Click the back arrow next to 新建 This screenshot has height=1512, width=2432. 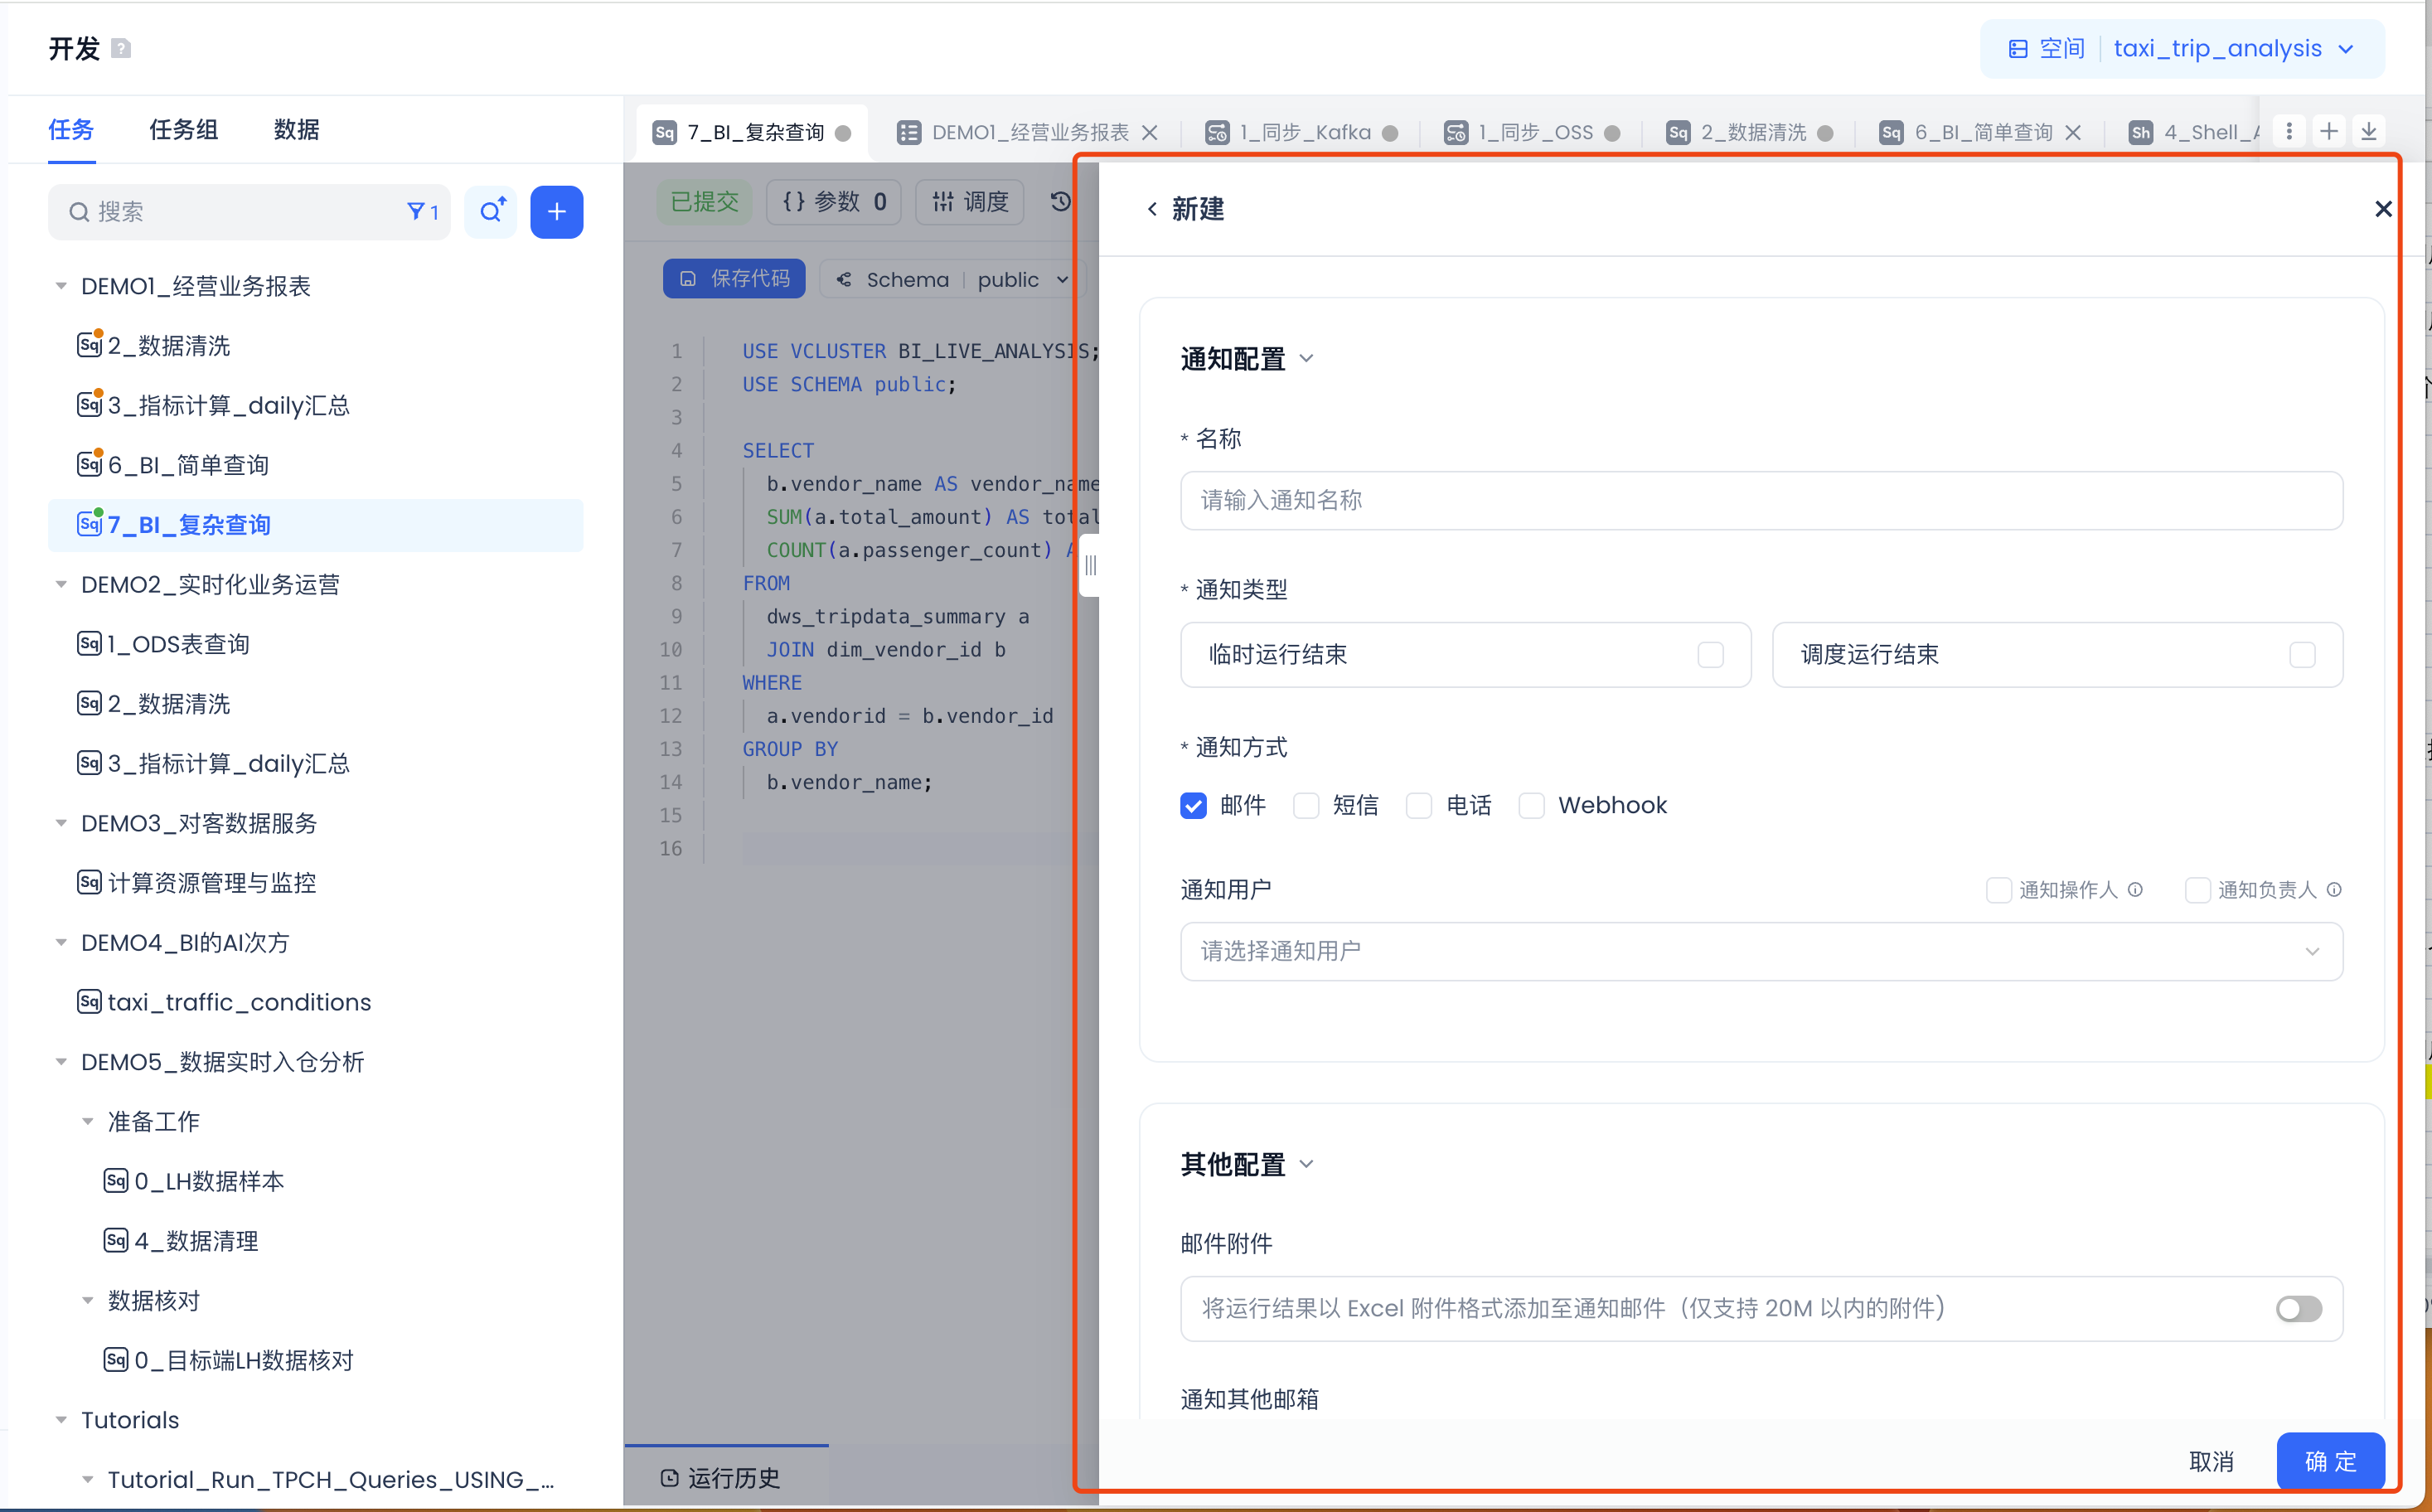1152,209
